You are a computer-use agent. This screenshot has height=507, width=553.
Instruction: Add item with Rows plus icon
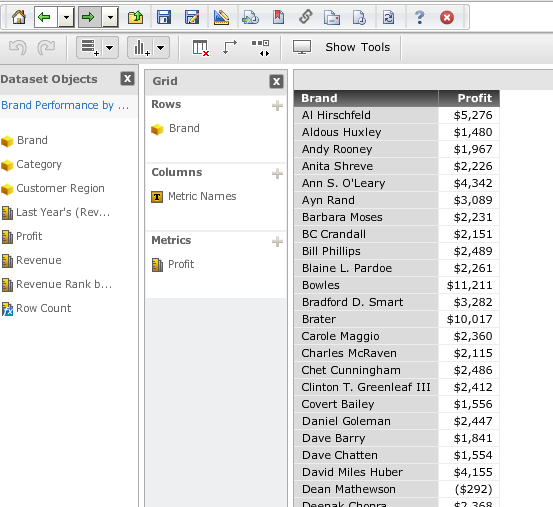[x=277, y=105]
